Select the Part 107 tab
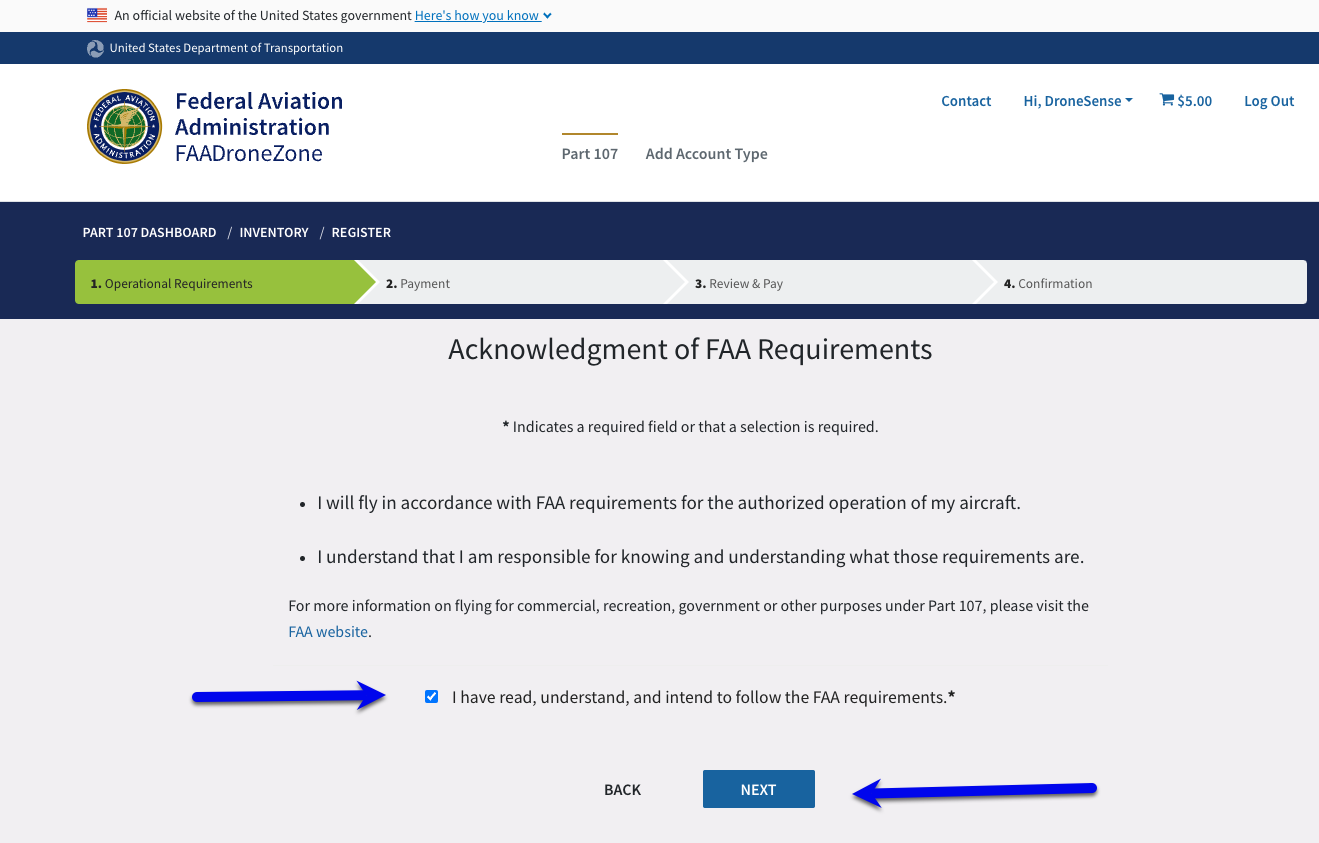This screenshot has width=1319, height=843. tap(589, 153)
